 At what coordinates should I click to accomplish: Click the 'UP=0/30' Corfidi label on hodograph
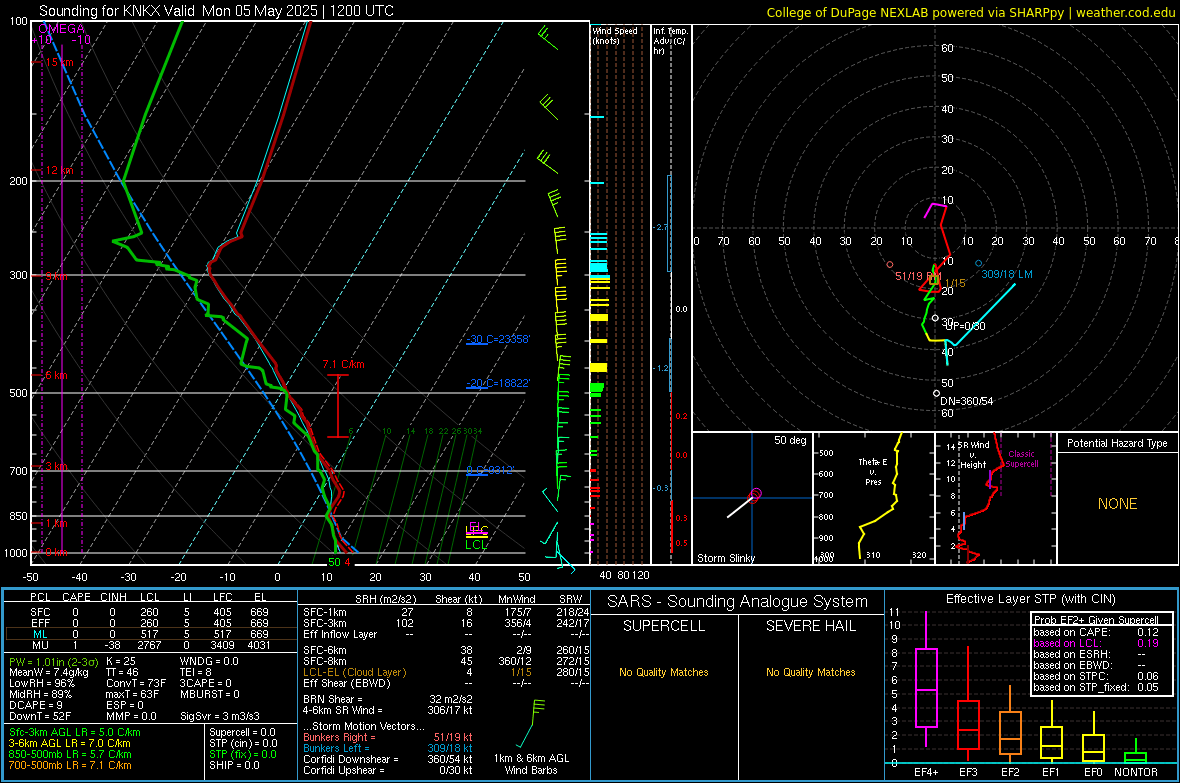965,326
